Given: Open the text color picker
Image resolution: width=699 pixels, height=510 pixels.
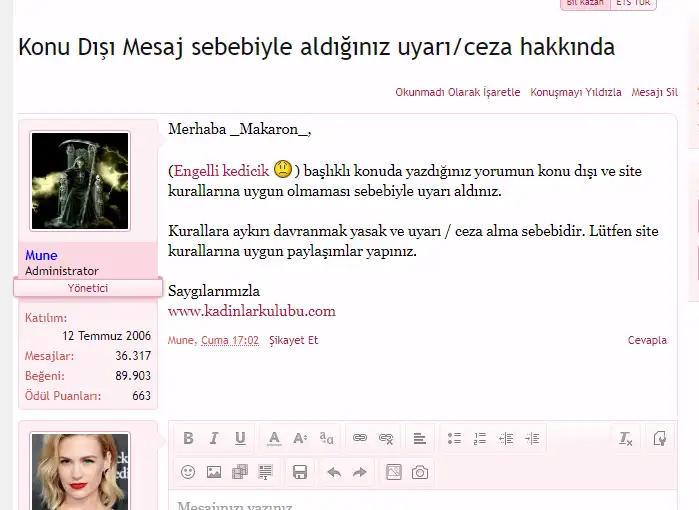Looking at the screenshot, I should coord(273,438).
